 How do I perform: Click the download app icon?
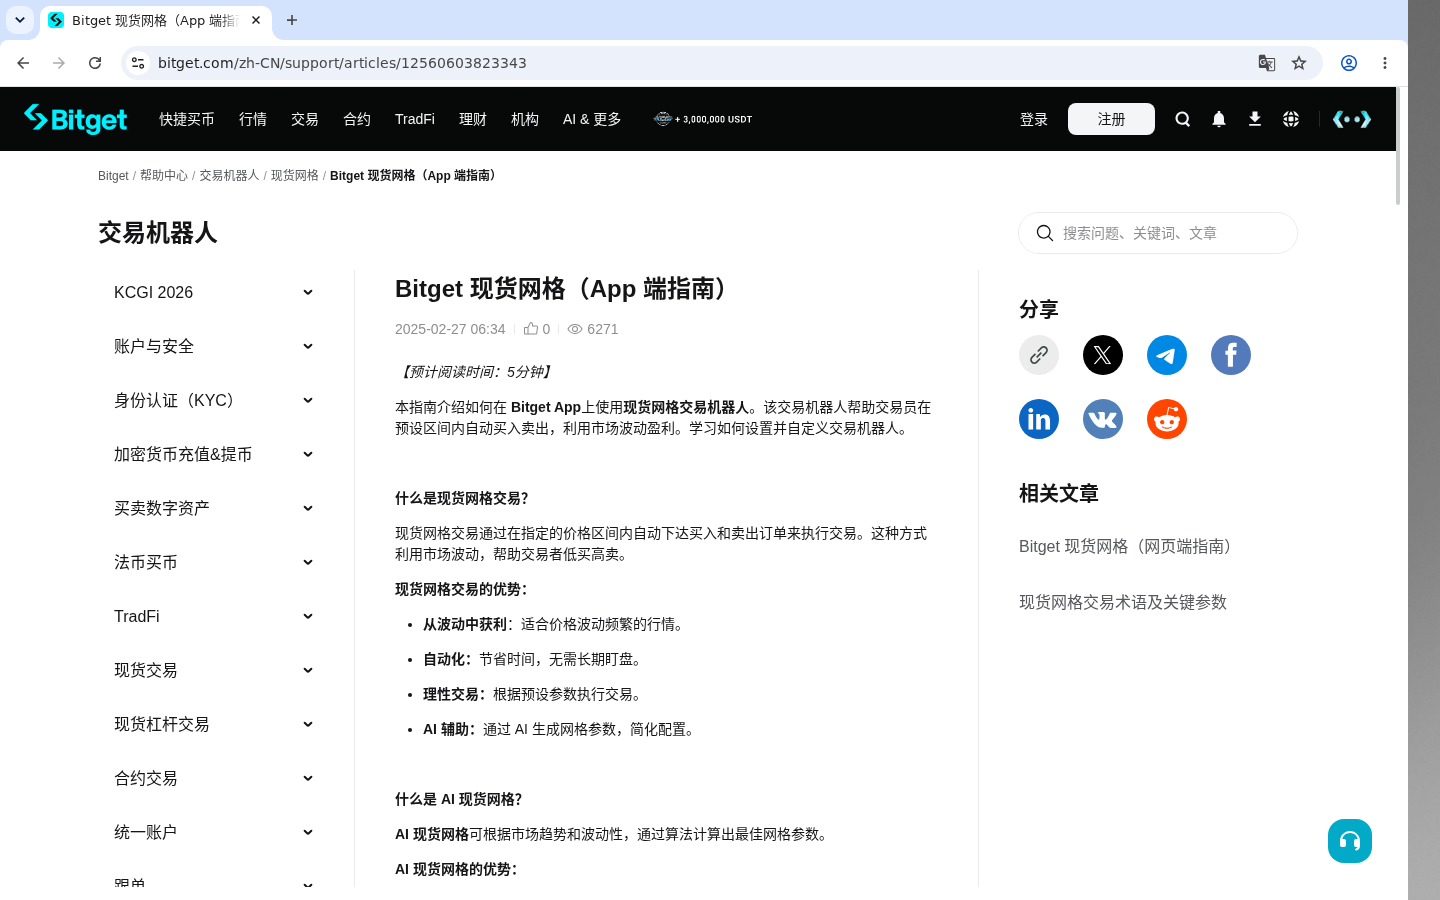click(1255, 119)
